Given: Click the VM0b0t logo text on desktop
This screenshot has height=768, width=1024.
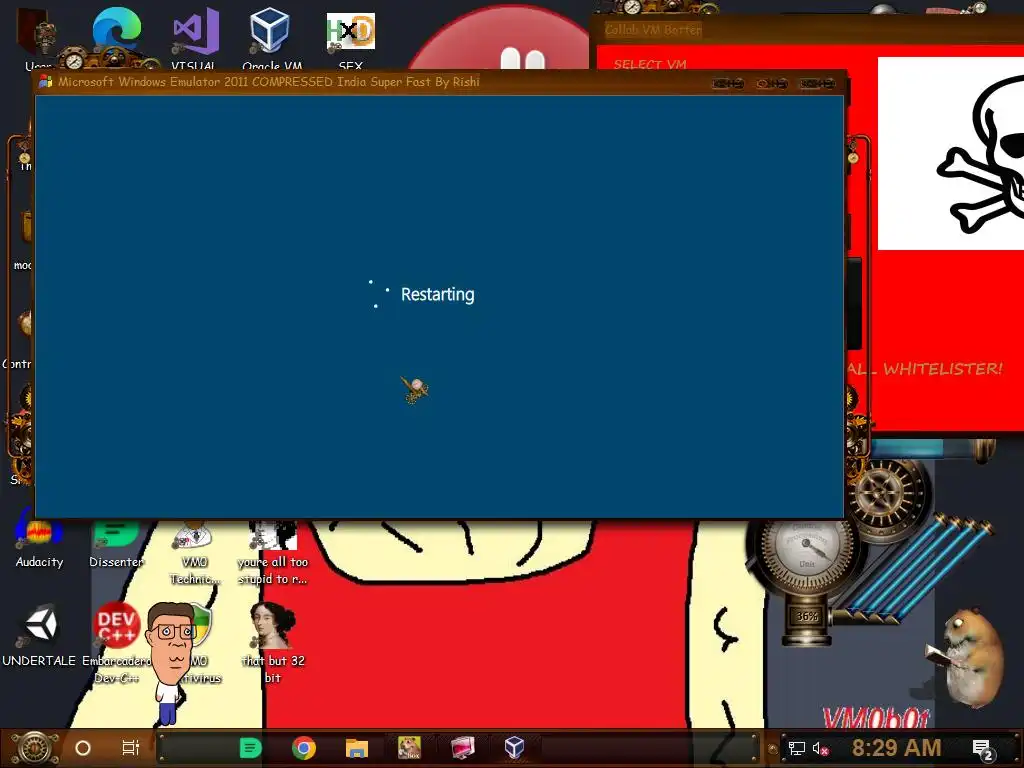Looking at the screenshot, I should [x=876, y=718].
